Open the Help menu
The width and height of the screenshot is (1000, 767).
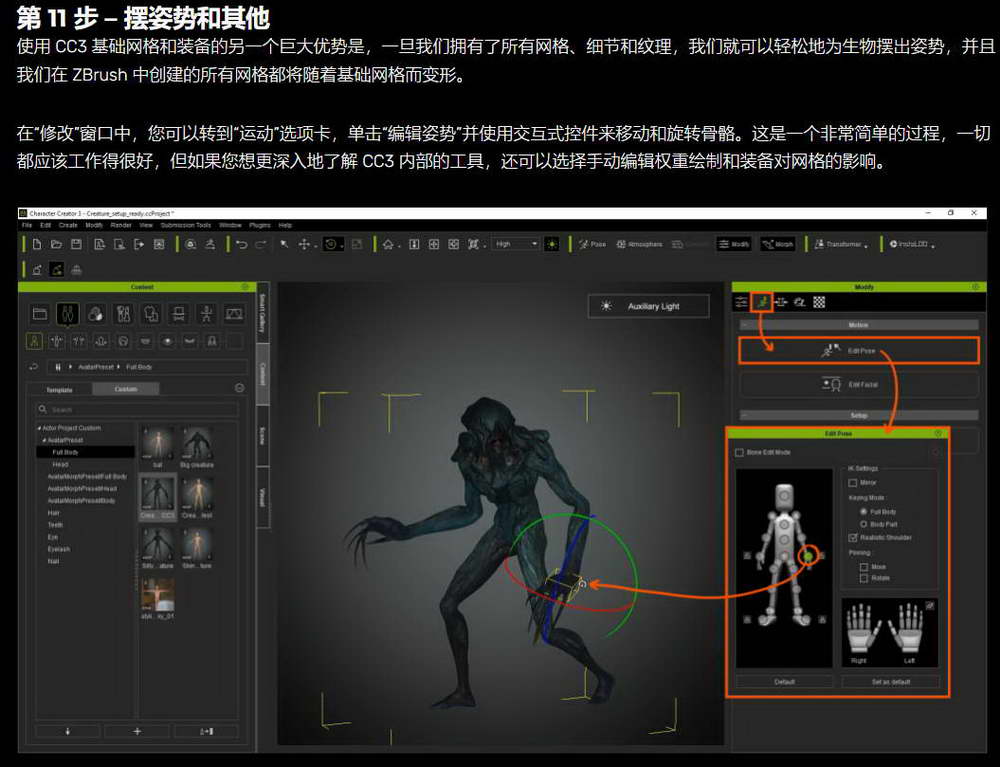click(x=285, y=225)
